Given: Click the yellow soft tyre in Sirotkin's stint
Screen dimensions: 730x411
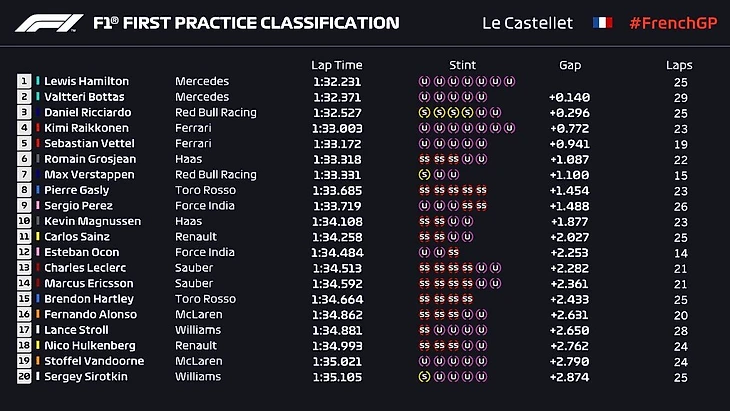Looking at the screenshot, I should tap(424, 377).
